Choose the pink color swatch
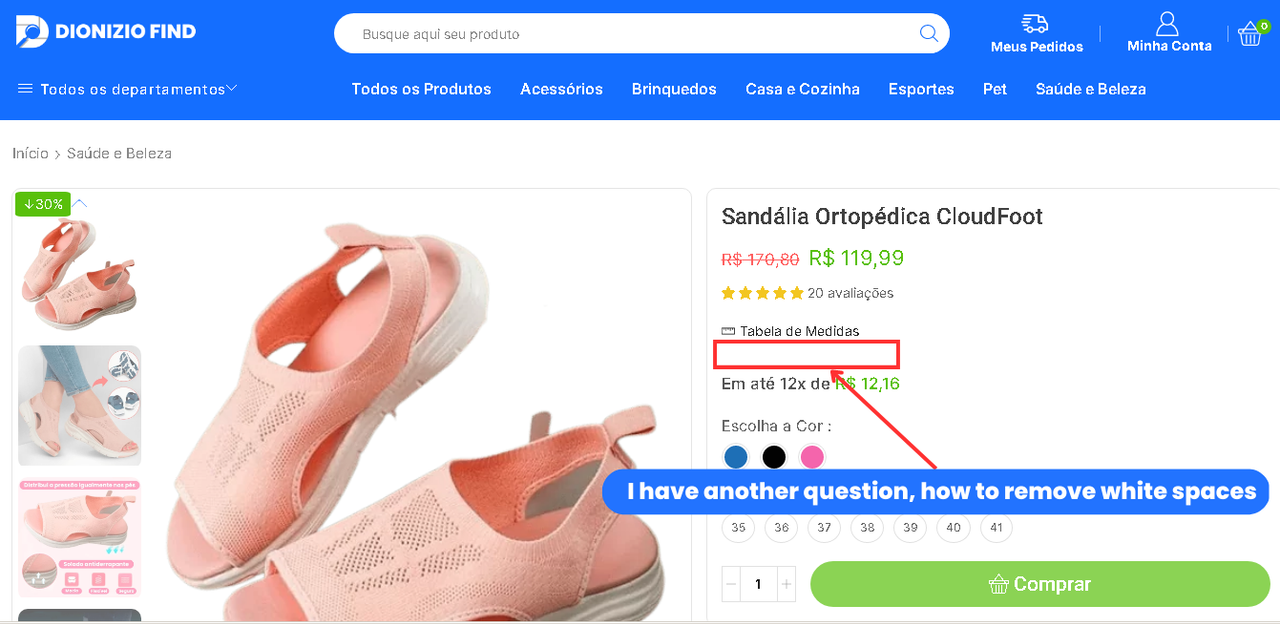The height and width of the screenshot is (624, 1280). coord(812,457)
